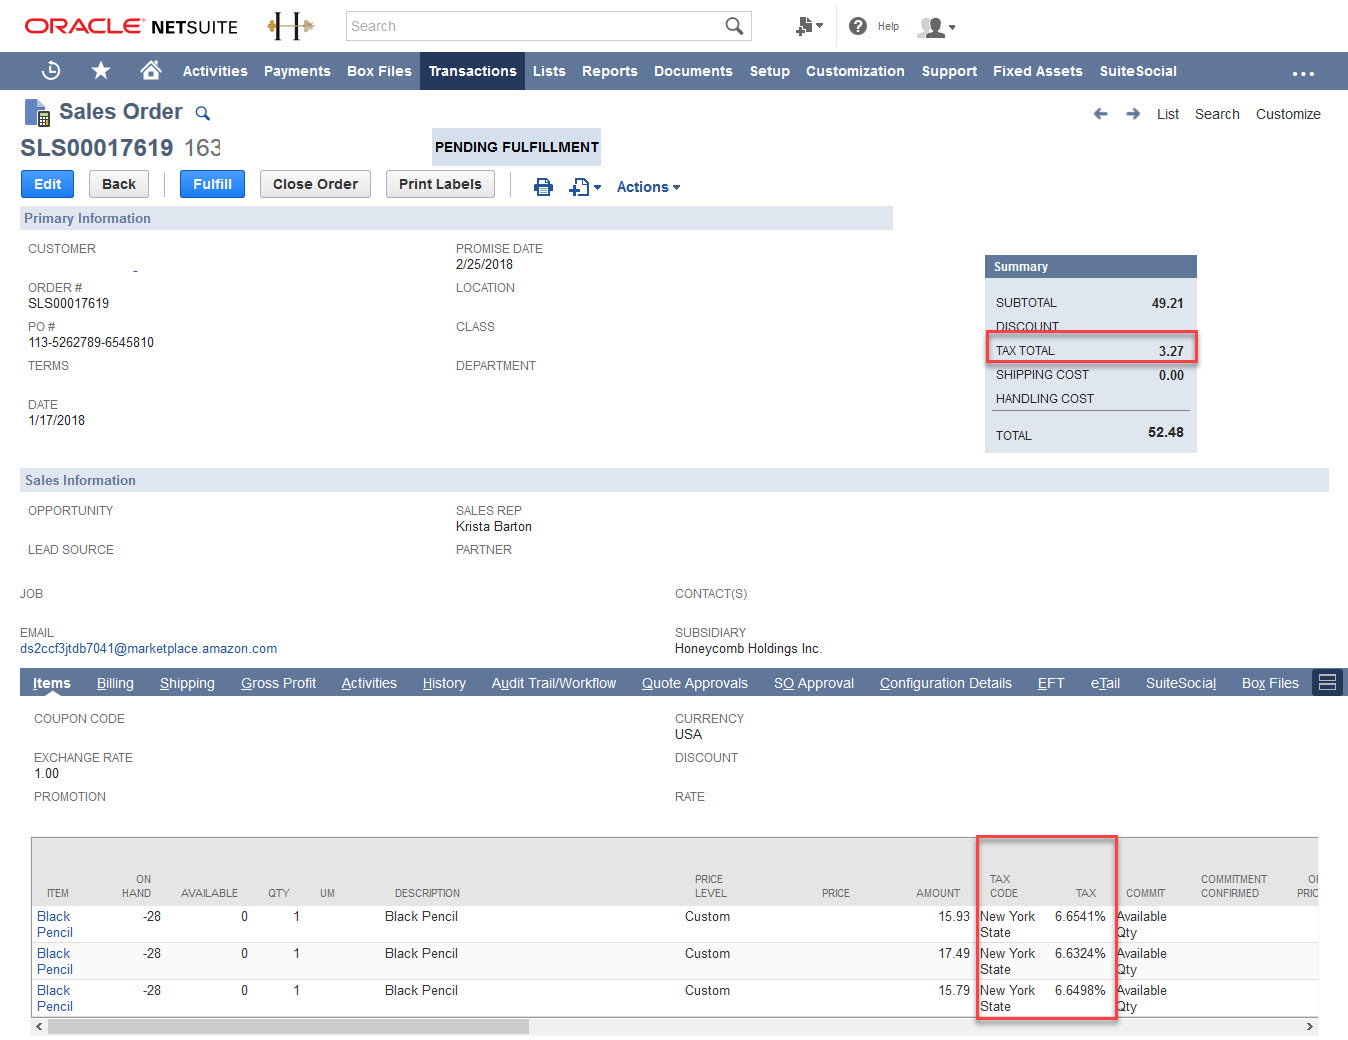Switch to the eTail subtab

point(1105,683)
